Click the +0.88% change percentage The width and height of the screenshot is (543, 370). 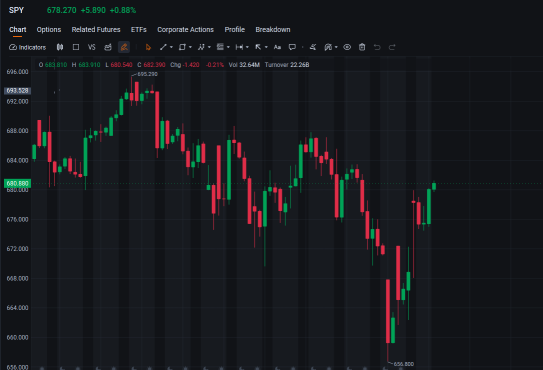tap(123, 10)
